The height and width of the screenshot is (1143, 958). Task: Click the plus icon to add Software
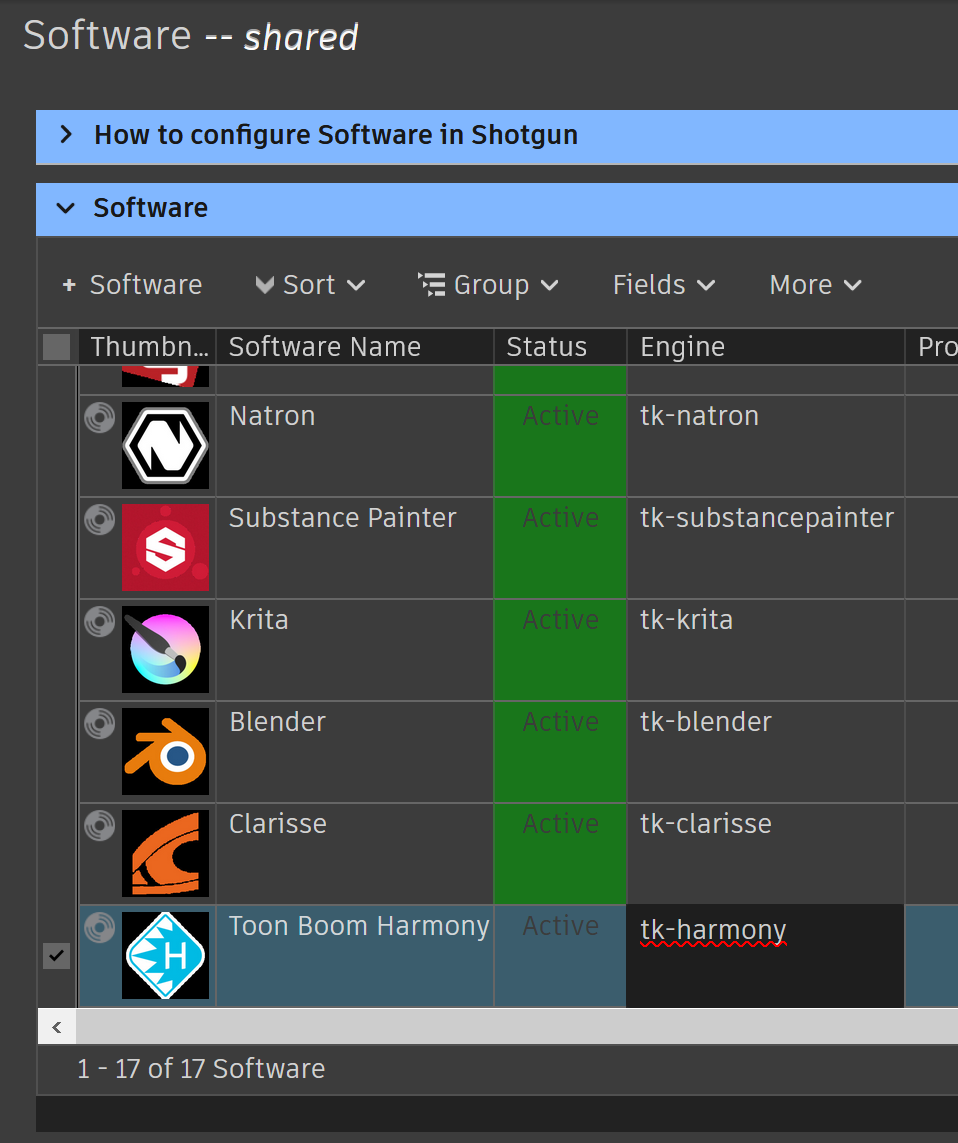coord(69,285)
